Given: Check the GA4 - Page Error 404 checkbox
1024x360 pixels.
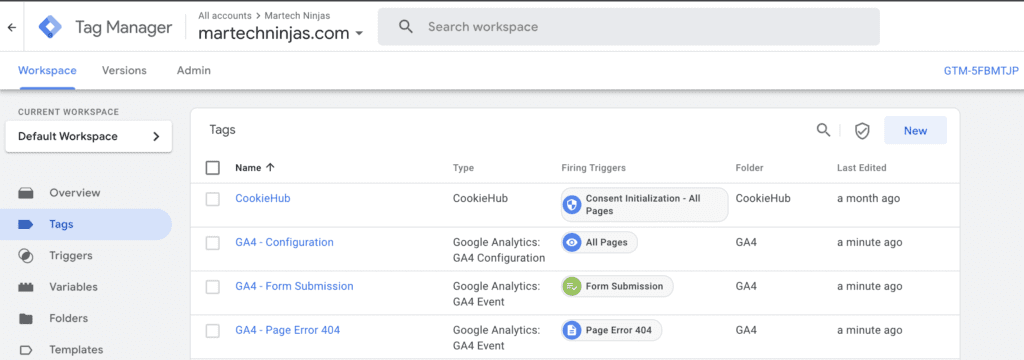Looking at the screenshot, I should pos(212,331).
